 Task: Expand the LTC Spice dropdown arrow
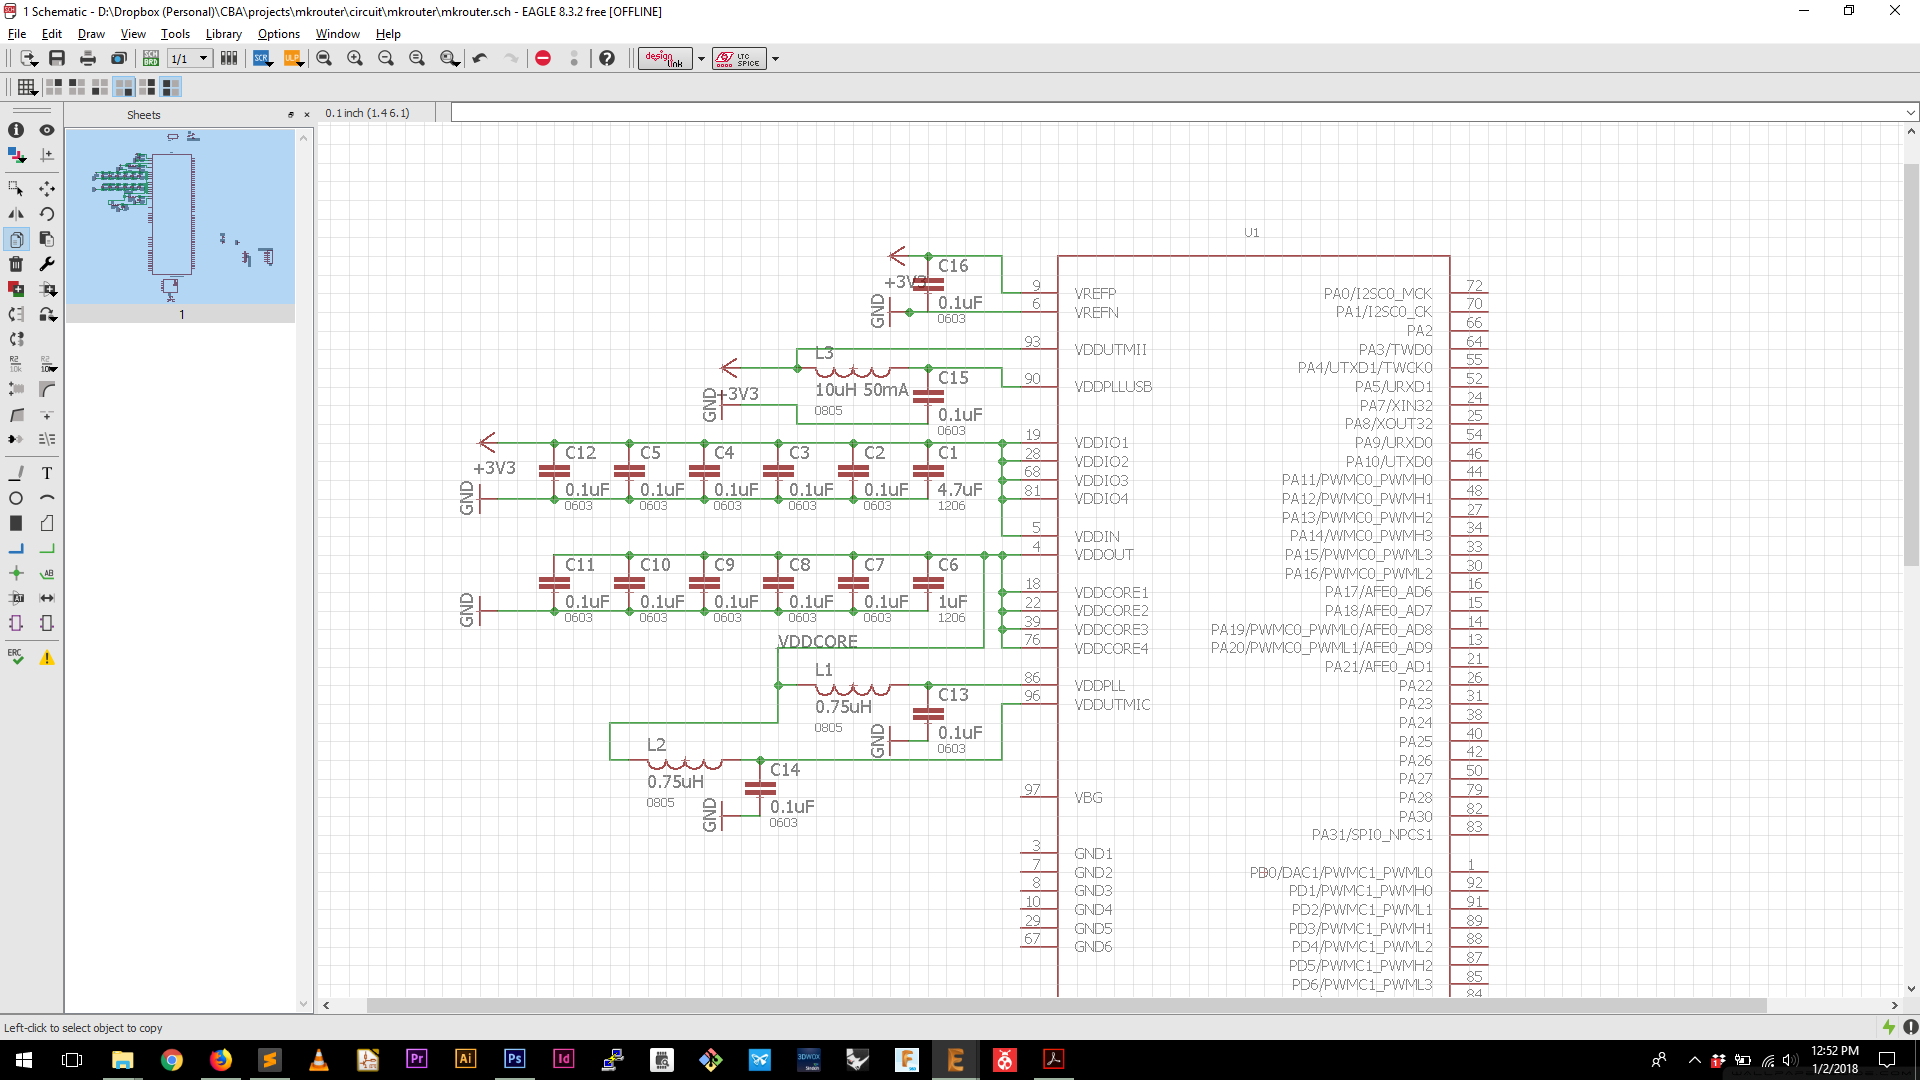point(775,59)
